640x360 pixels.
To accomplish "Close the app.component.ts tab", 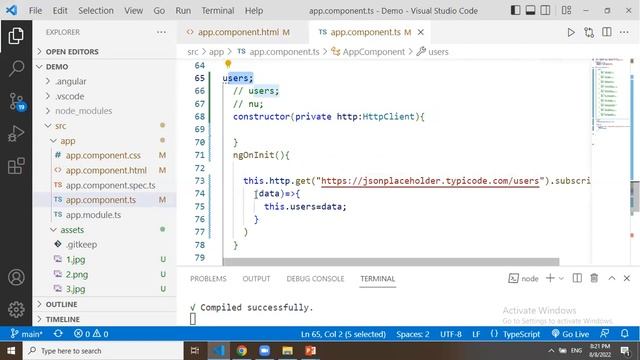I will pos(420,32).
